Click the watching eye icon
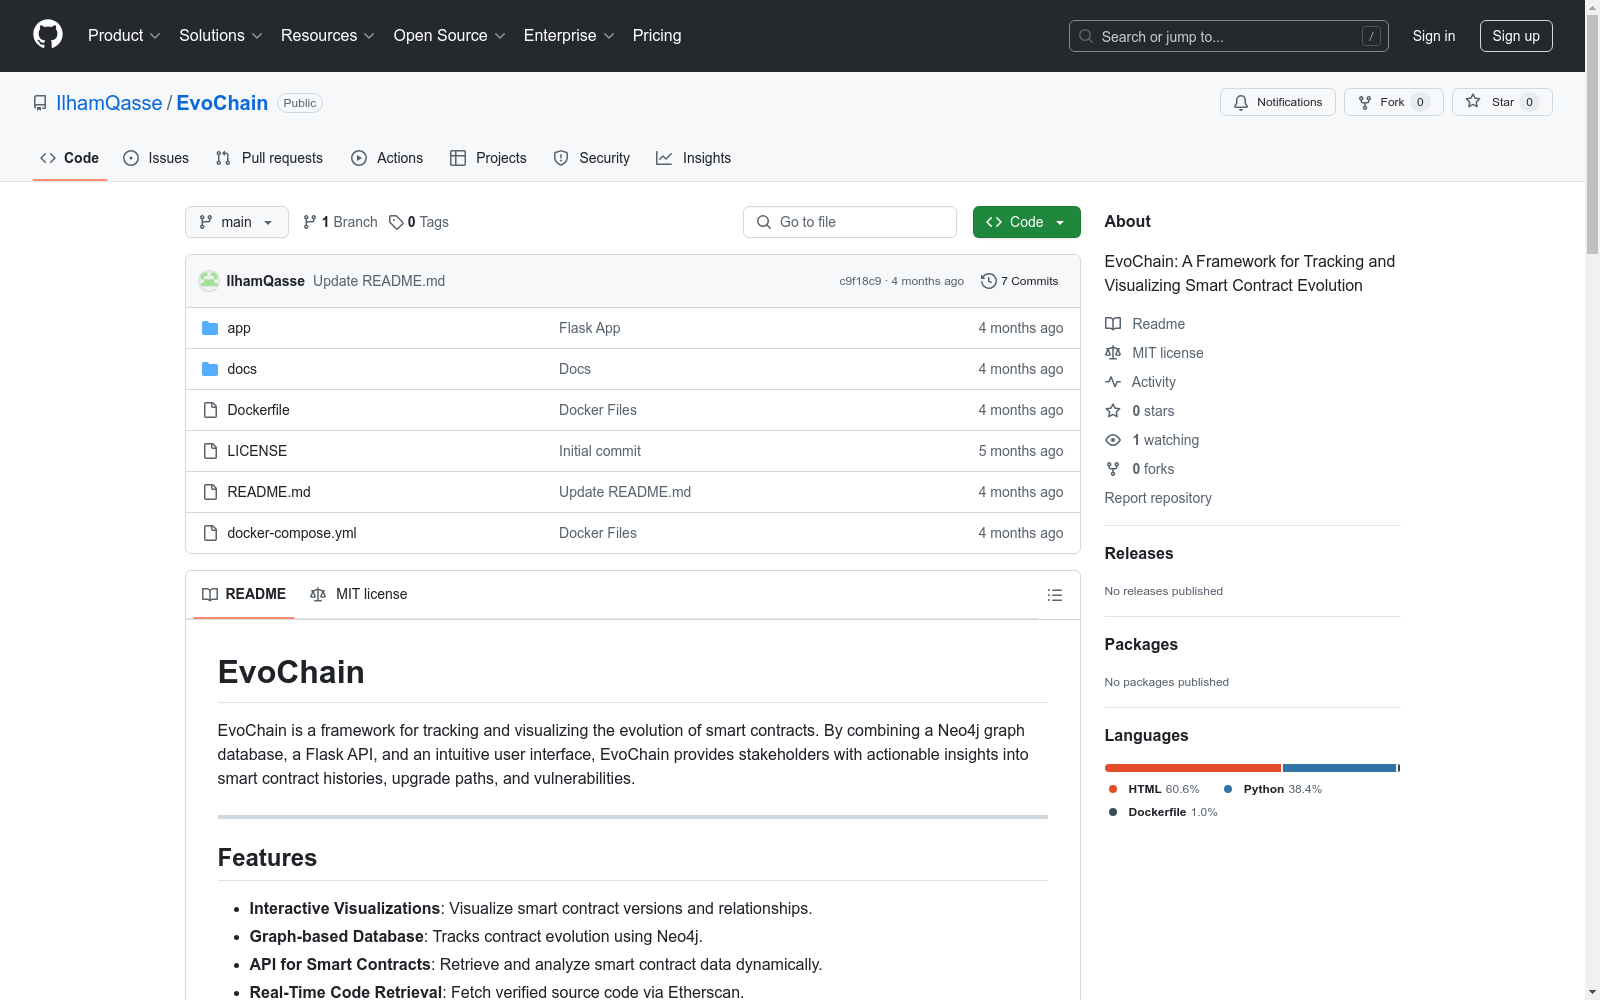The image size is (1600, 1000). click(1113, 440)
